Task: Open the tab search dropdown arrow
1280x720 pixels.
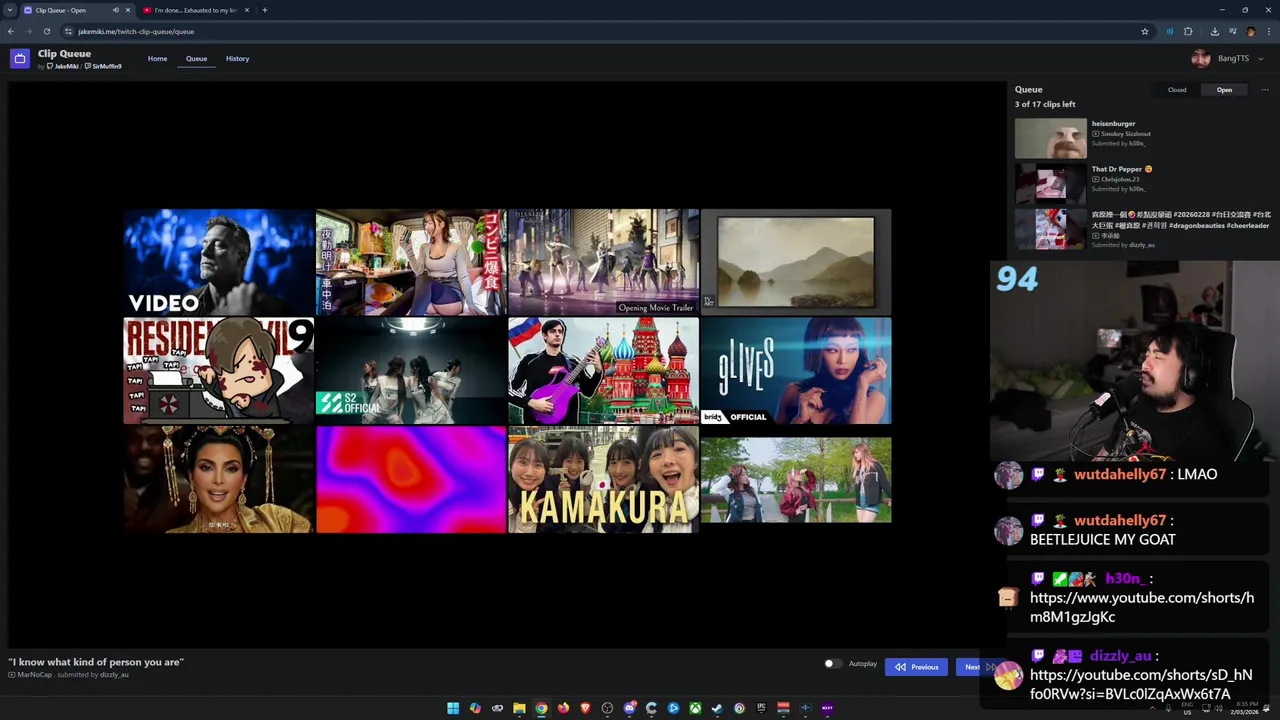Action: click(9, 10)
